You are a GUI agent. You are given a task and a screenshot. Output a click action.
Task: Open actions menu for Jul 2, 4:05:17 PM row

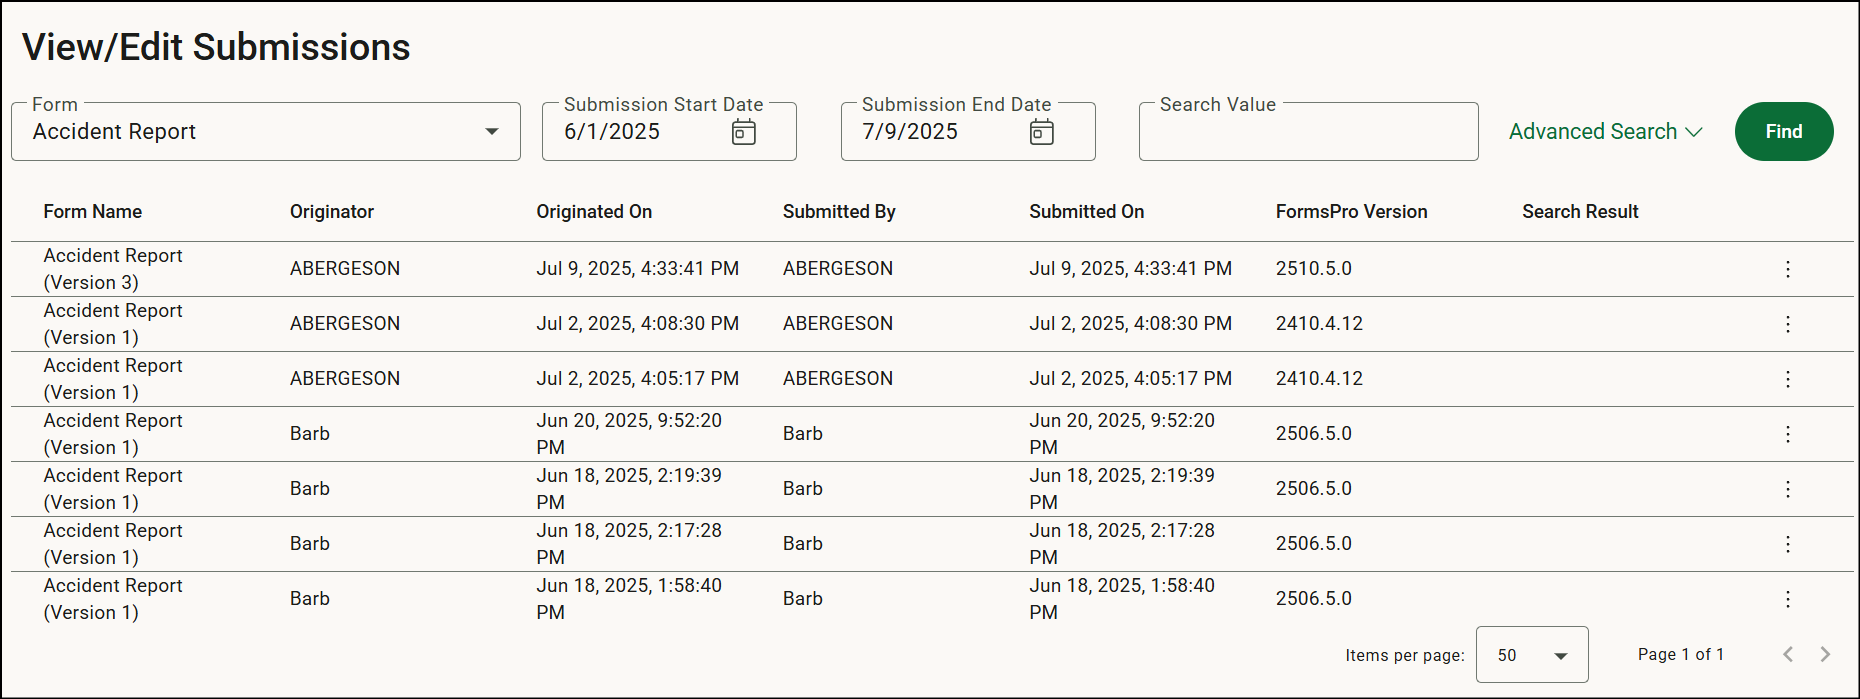click(x=1787, y=379)
